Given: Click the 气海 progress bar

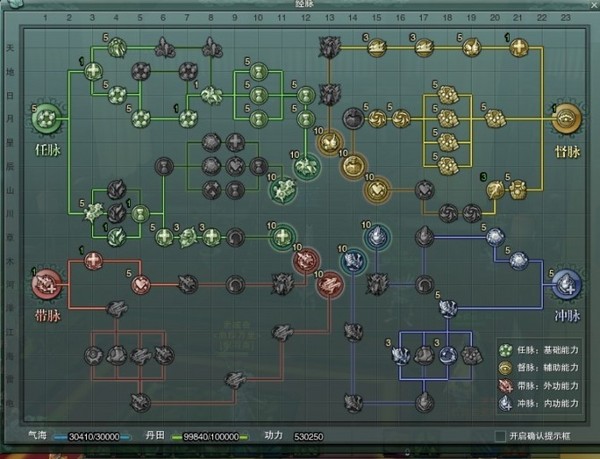Looking at the screenshot, I should 97,437.
